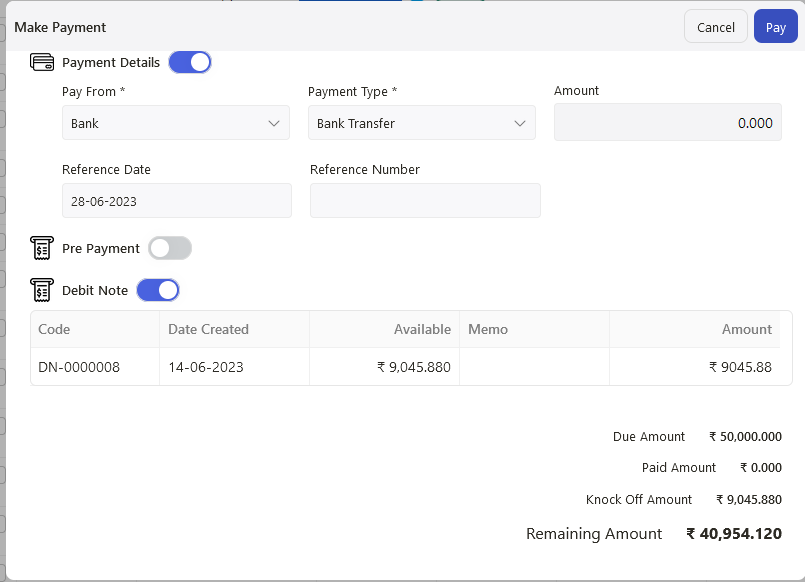805x582 pixels.
Task: Click the Knock Off Amount value
Action: click(749, 499)
